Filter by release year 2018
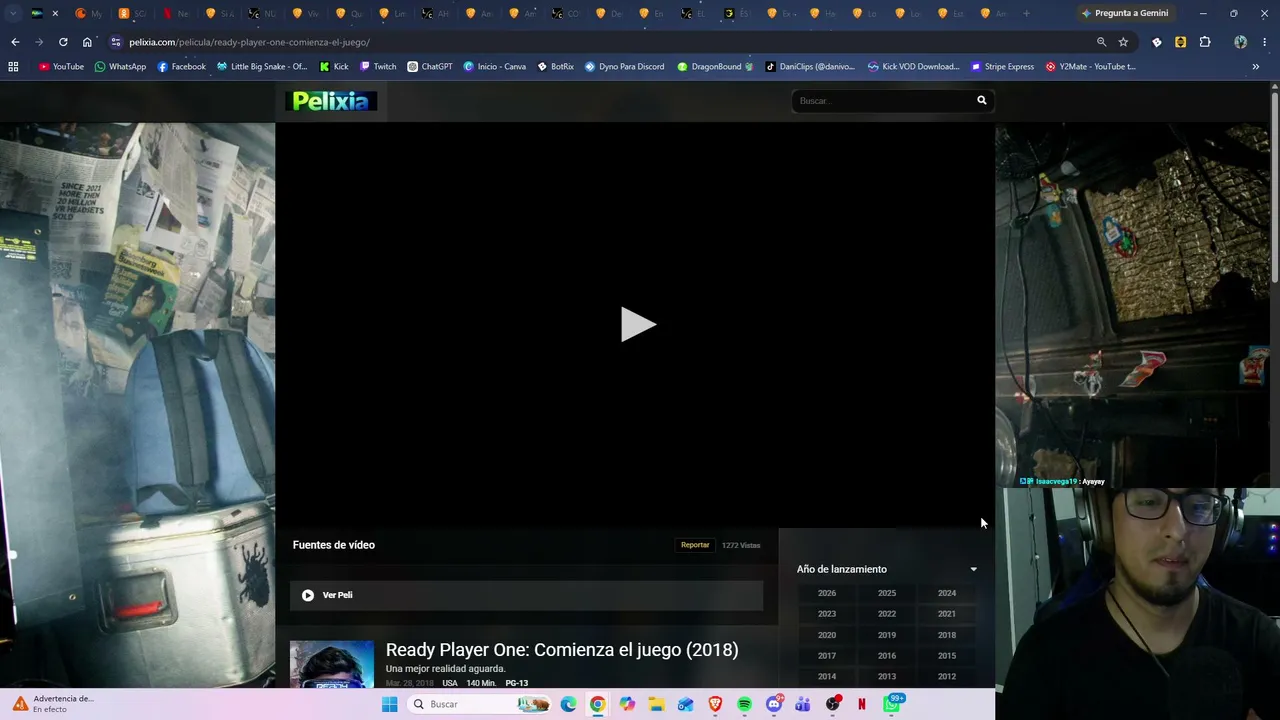Screen dimensions: 1280x720 pos(947,635)
